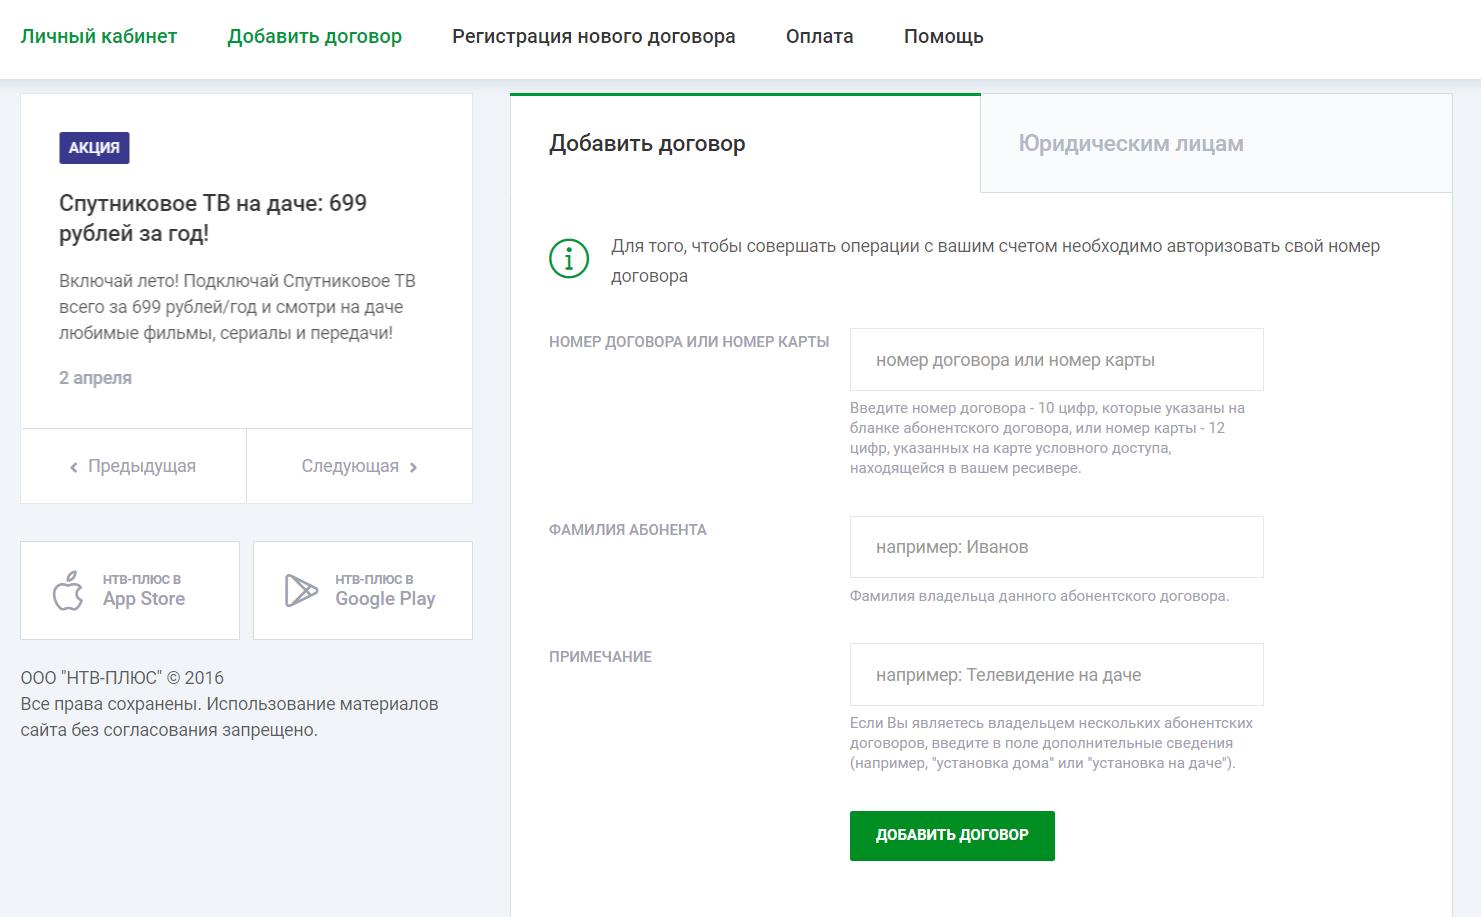Click the green ДОБАВИТЬ ДОГОВОР button
1481x917 pixels.
point(952,835)
